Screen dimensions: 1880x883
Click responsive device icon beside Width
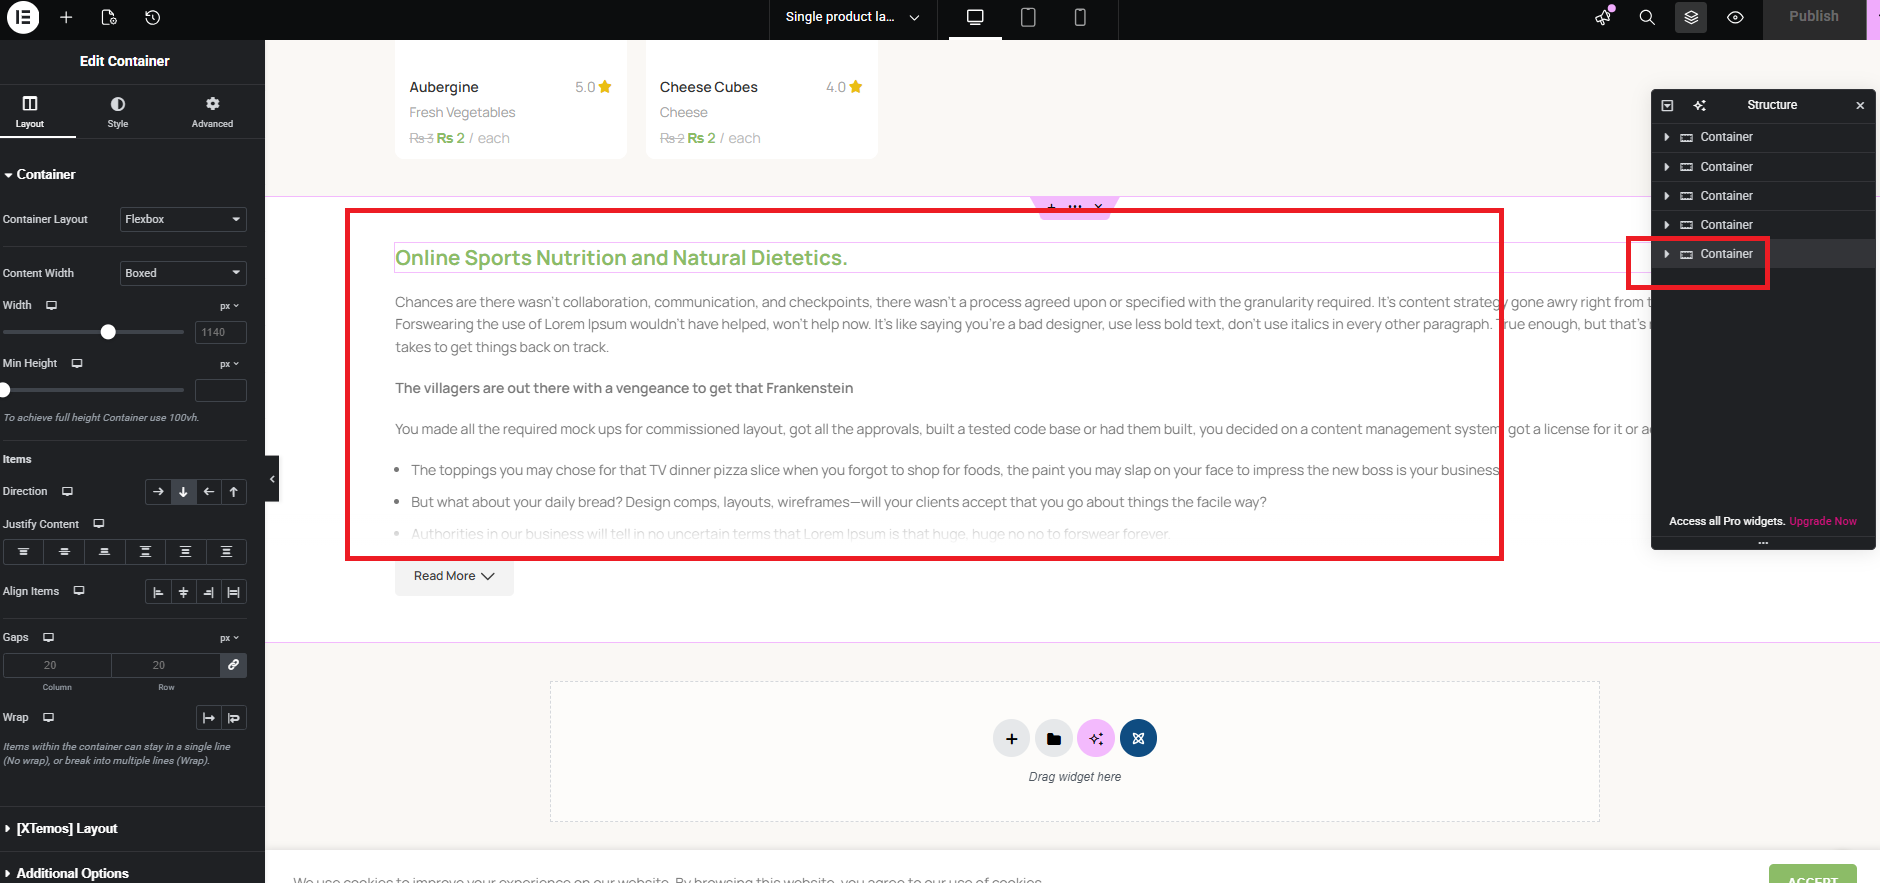click(x=52, y=305)
